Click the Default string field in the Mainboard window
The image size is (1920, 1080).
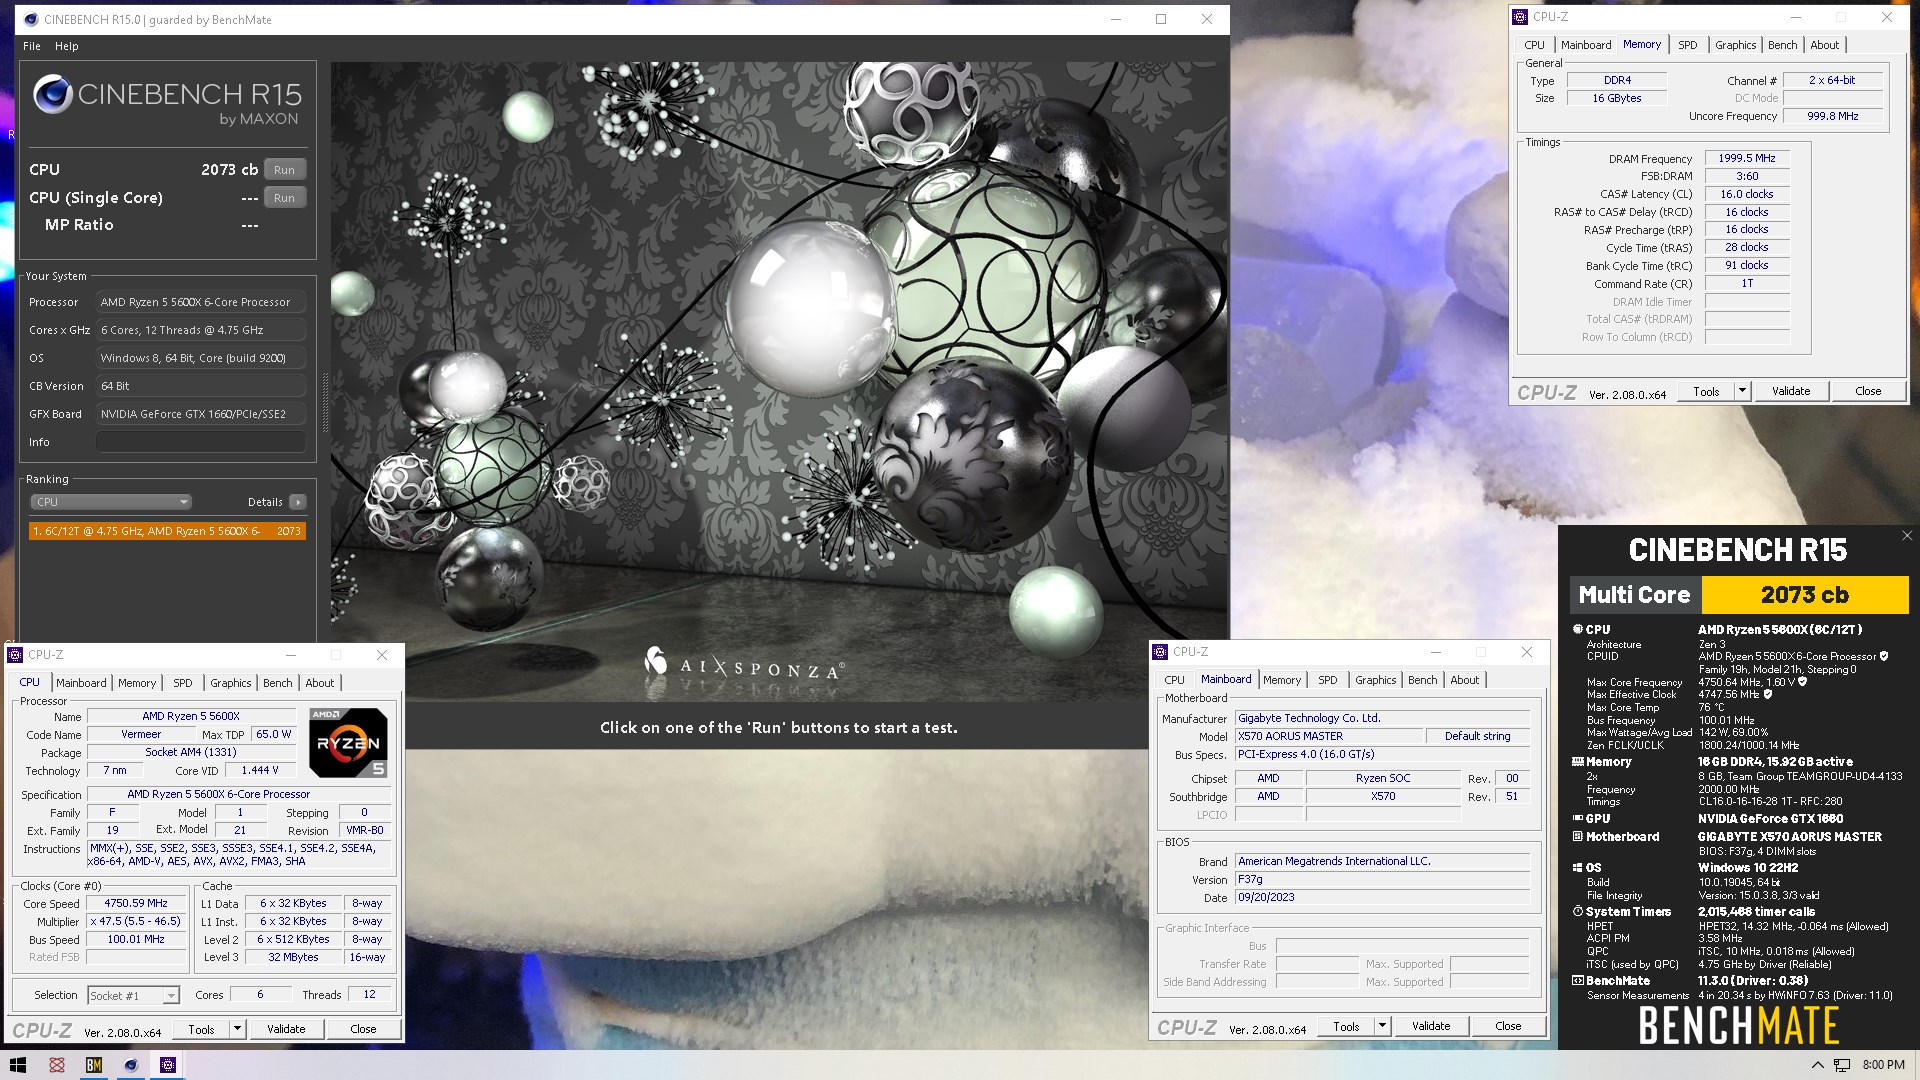[x=1478, y=736]
